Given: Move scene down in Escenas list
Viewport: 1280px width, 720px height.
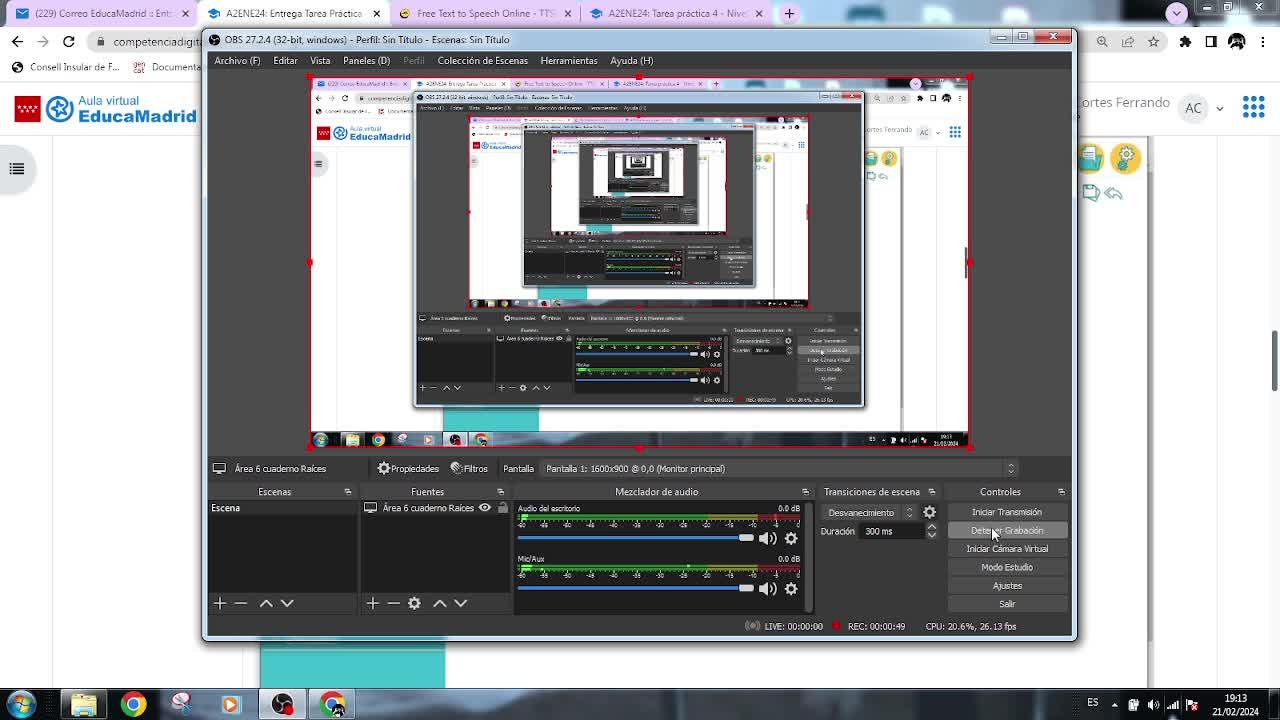Looking at the screenshot, I should click(x=287, y=603).
